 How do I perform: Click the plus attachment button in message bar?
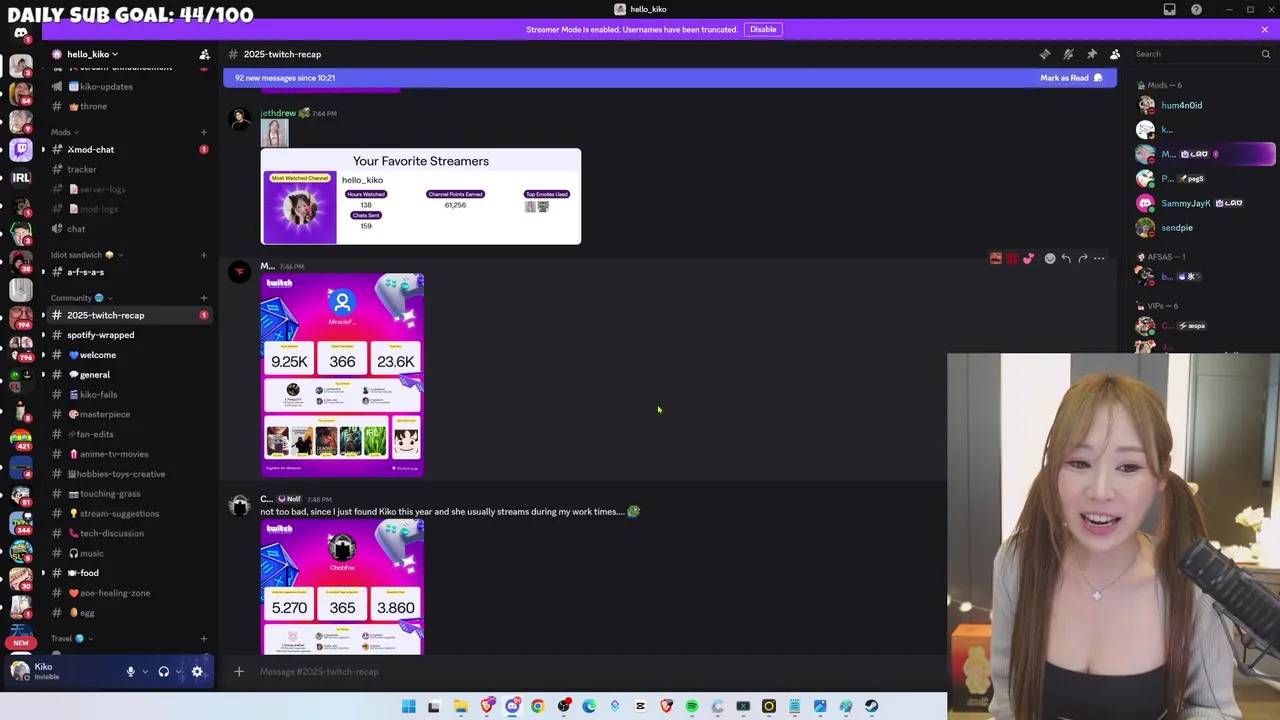coord(239,672)
